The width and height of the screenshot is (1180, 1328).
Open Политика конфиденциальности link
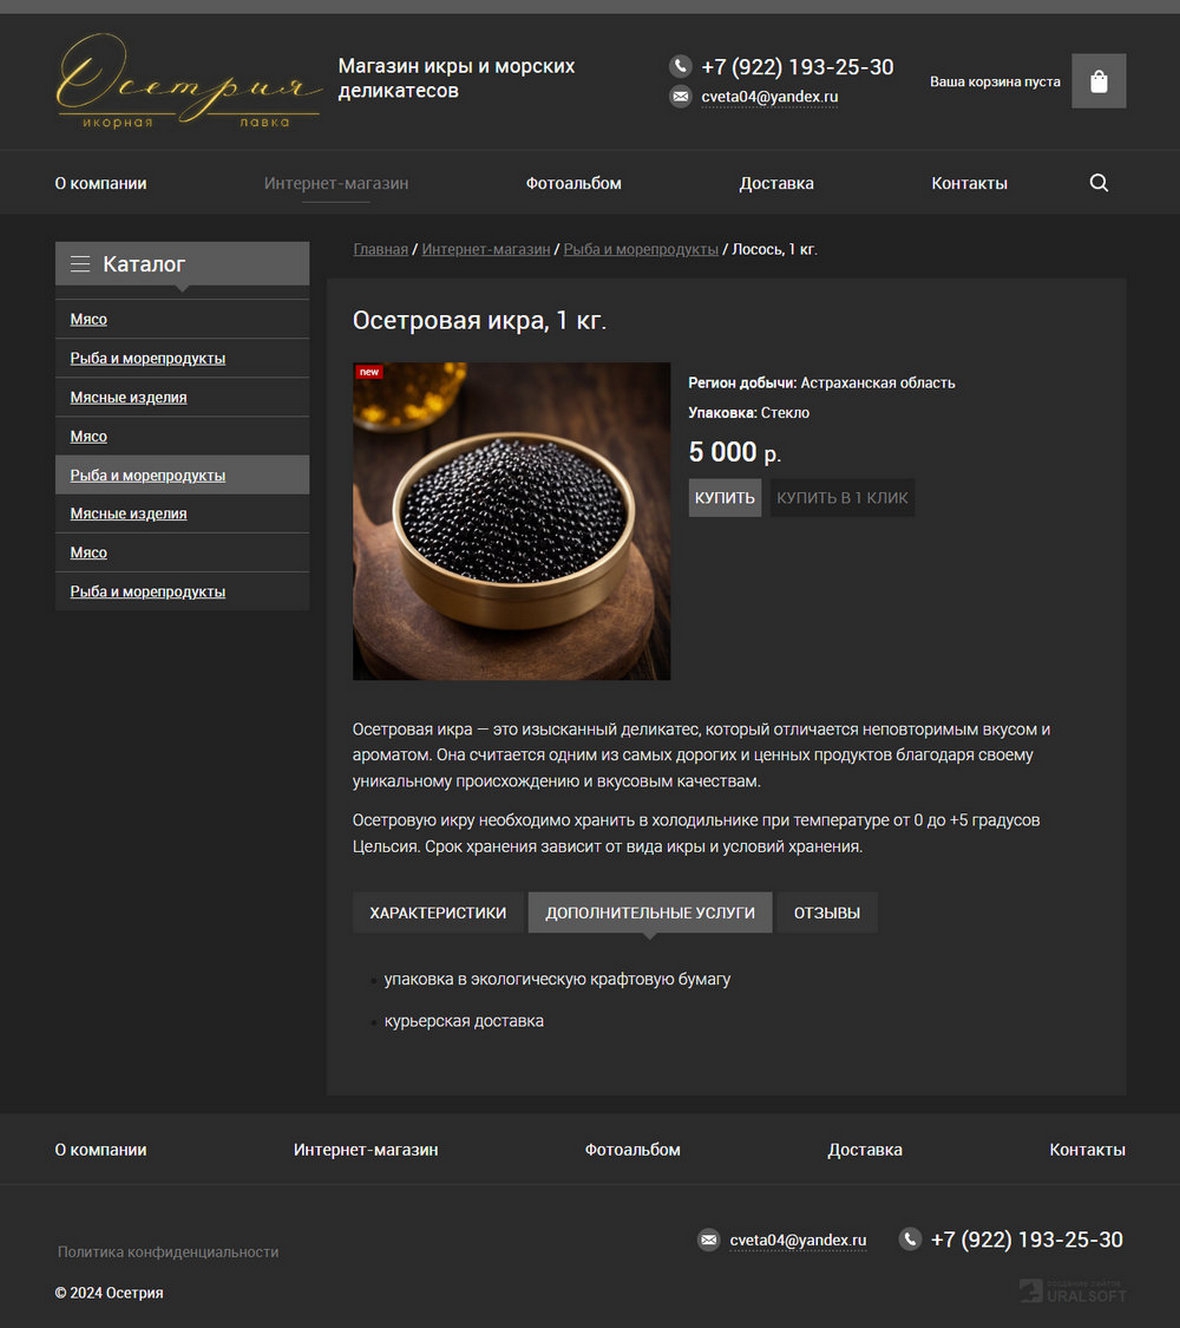pyautogui.click(x=168, y=1252)
